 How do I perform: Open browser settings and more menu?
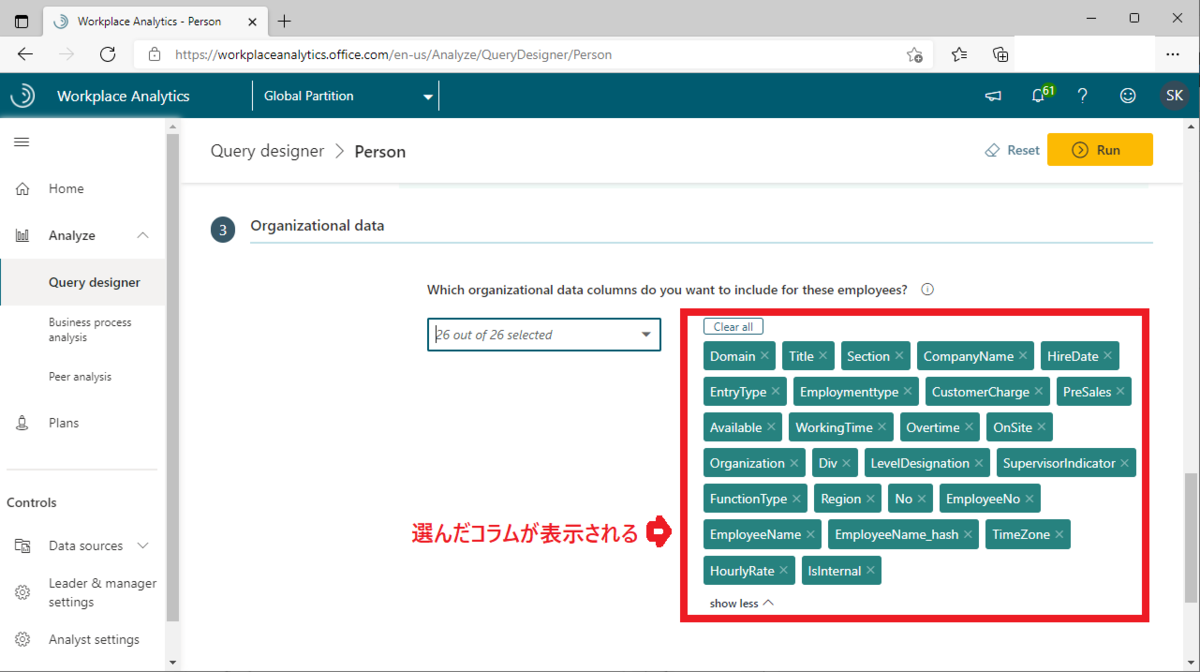[1173, 55]
